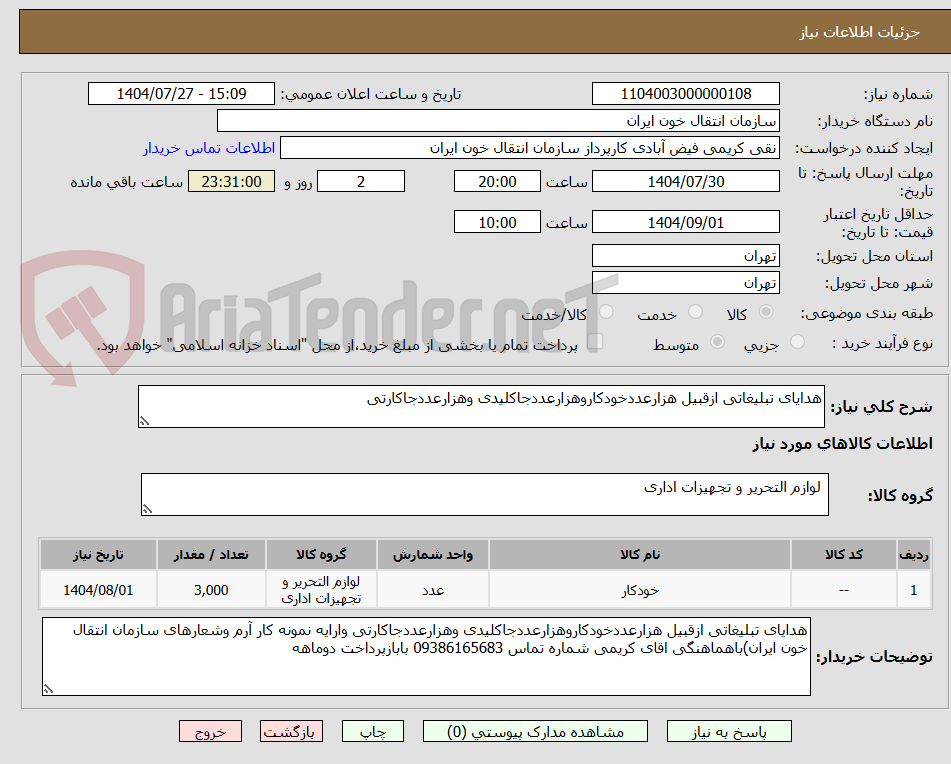This screenshot has width=951, height=764.
Task: Click the 23:31:00 remaining time counter
Action: point(231,182)
